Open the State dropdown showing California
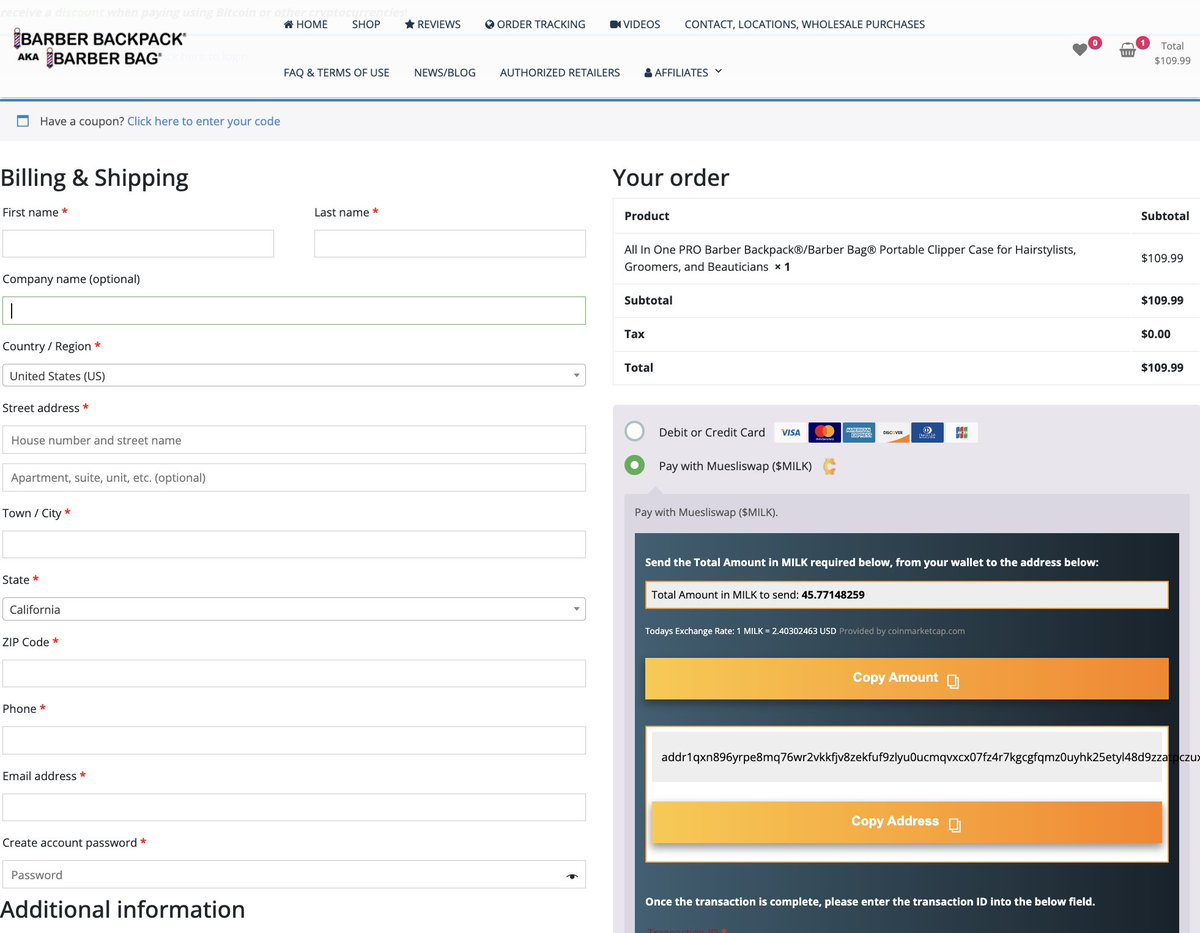The image size is (1200, 933). (x=294, y=609)
